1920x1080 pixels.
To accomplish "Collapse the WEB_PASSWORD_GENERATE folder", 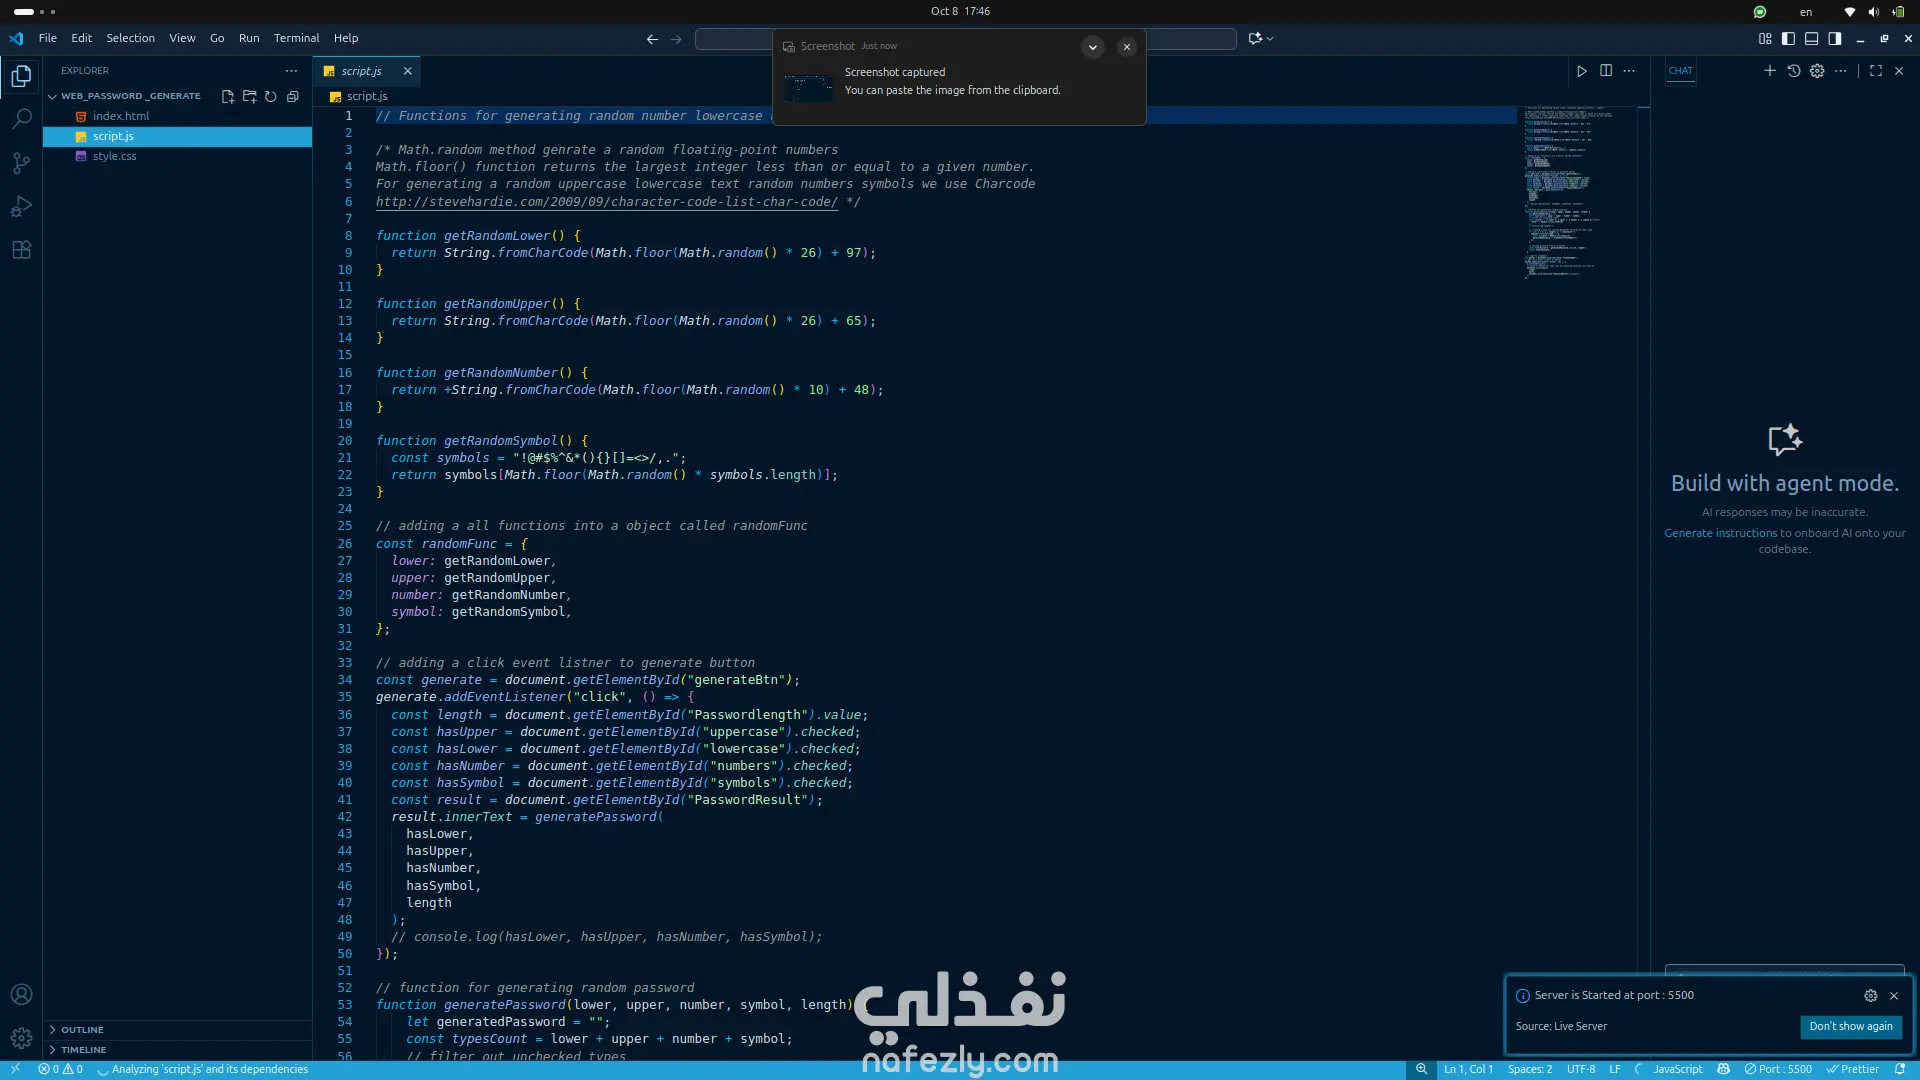I will click(x=52, y=97).
